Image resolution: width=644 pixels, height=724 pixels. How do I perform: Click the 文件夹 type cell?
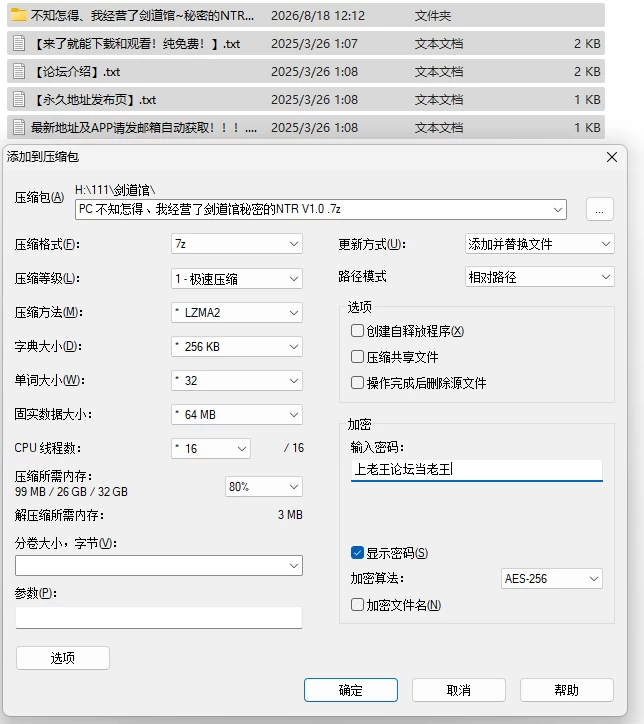433,16
